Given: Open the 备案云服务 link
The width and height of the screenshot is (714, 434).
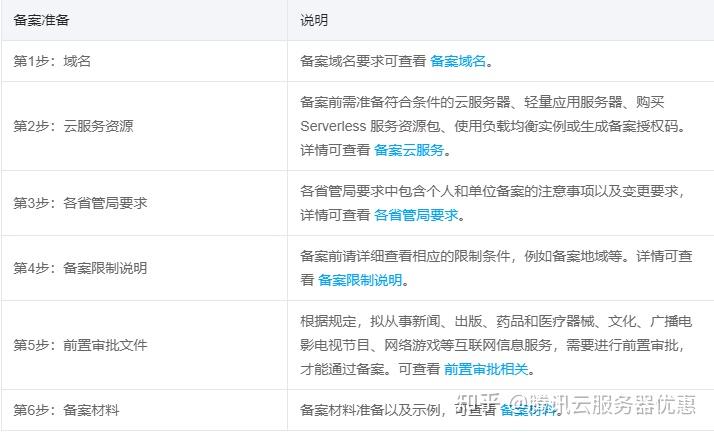Looking at the screenshot, I should (x=409, y=150).
